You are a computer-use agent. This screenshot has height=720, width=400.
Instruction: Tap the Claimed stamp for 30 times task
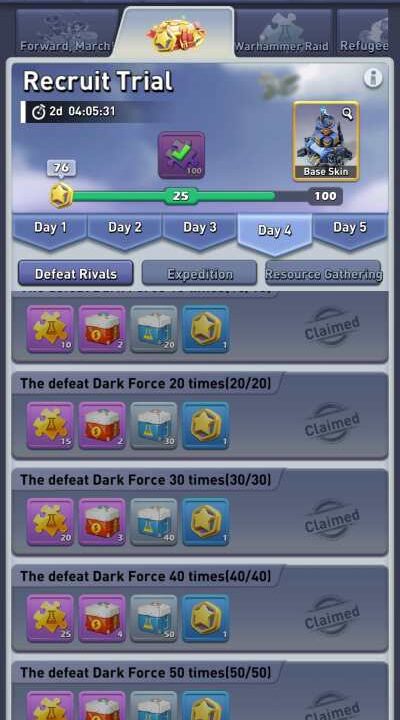pos(332,522)
